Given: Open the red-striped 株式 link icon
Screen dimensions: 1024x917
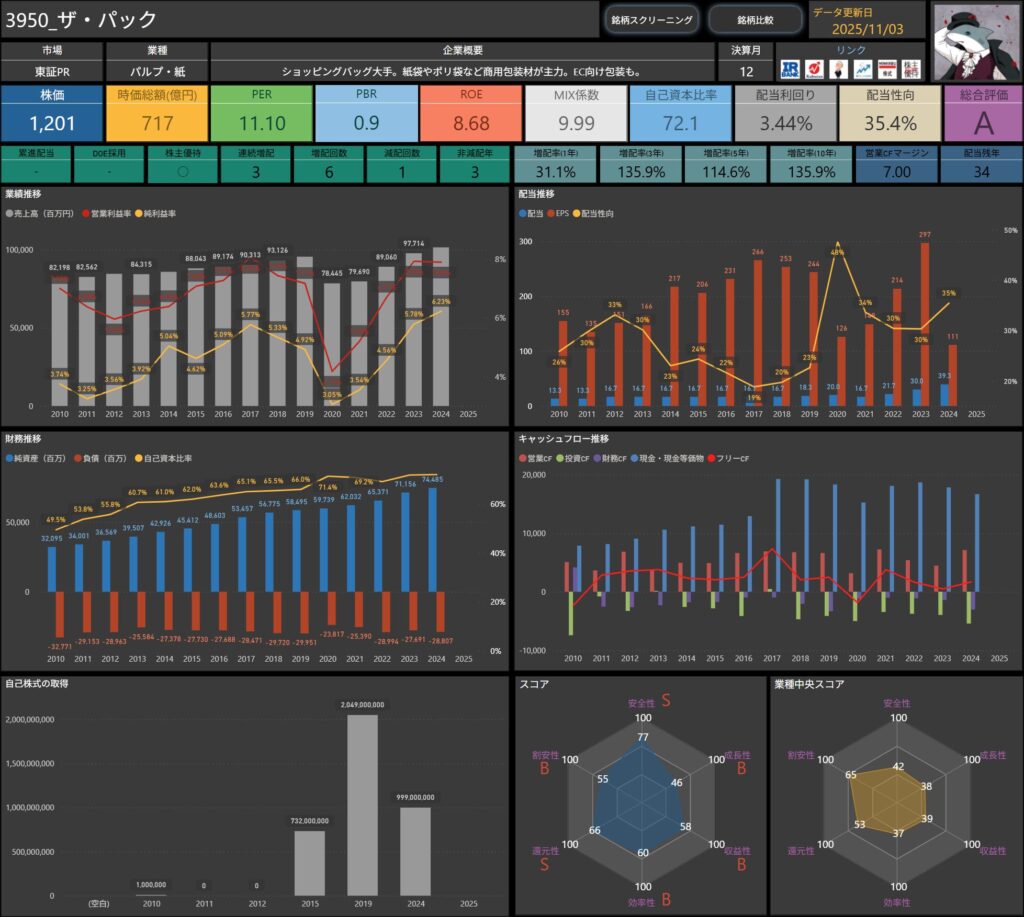Looking at the screenshot, I should point(886,69).
